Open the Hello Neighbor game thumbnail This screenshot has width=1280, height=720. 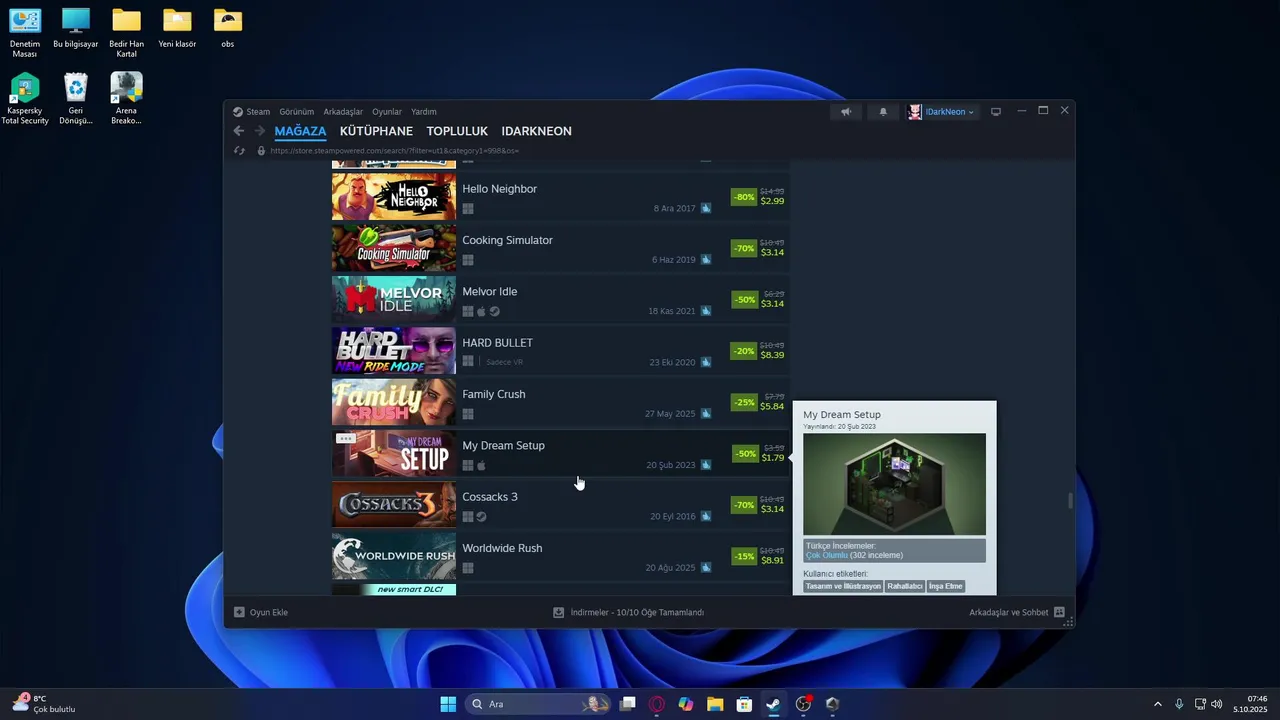click(394, 197)
